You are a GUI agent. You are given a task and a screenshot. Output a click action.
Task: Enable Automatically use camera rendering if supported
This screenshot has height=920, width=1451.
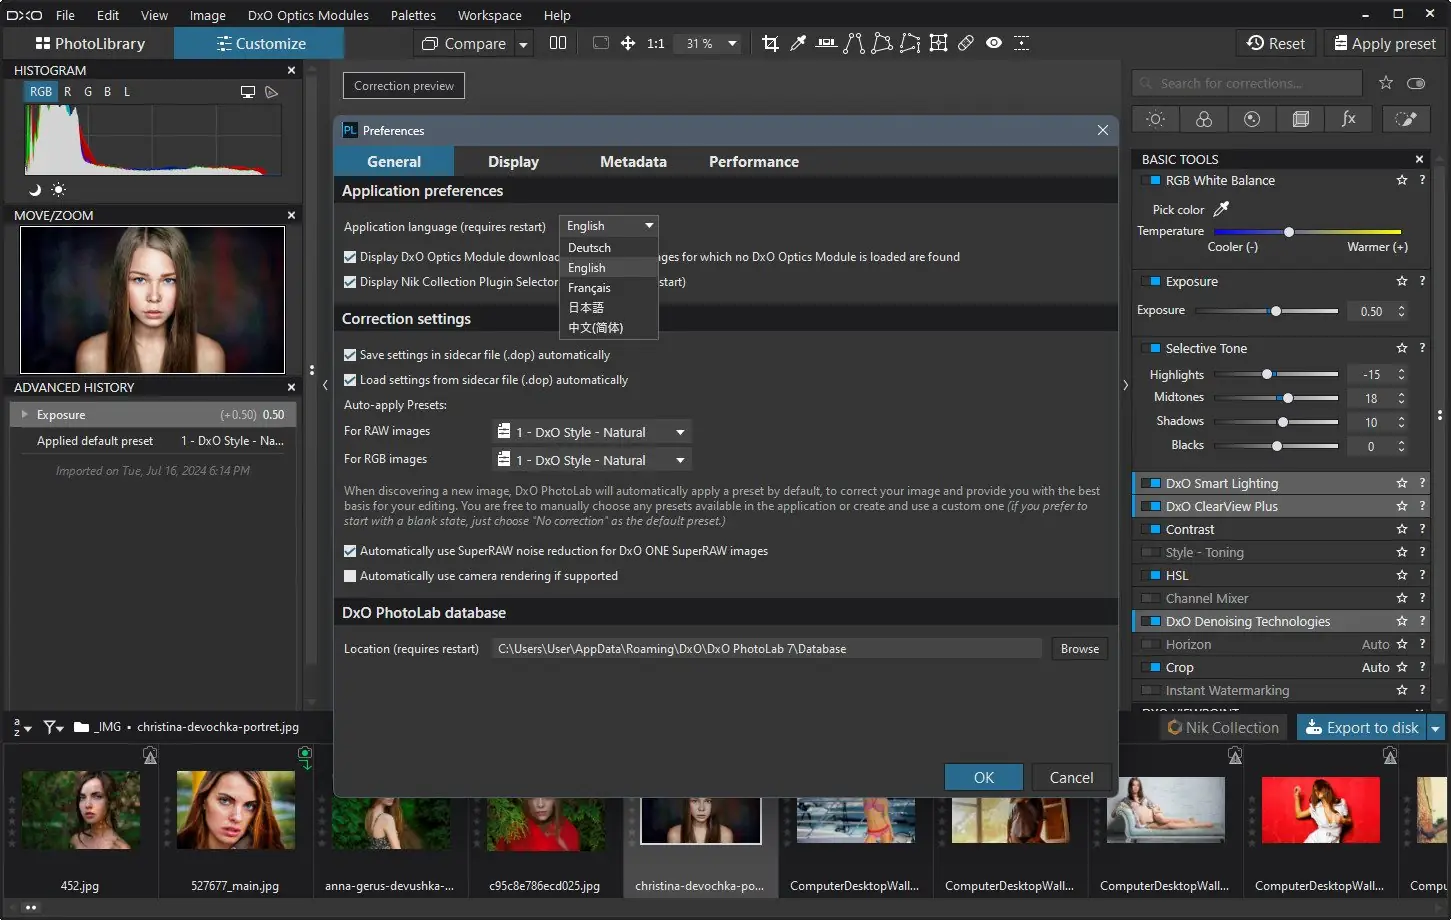coord(350,576)
